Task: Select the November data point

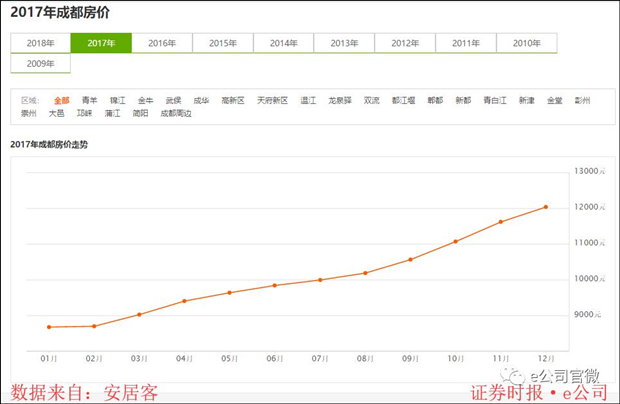Action: pos(501,221)
